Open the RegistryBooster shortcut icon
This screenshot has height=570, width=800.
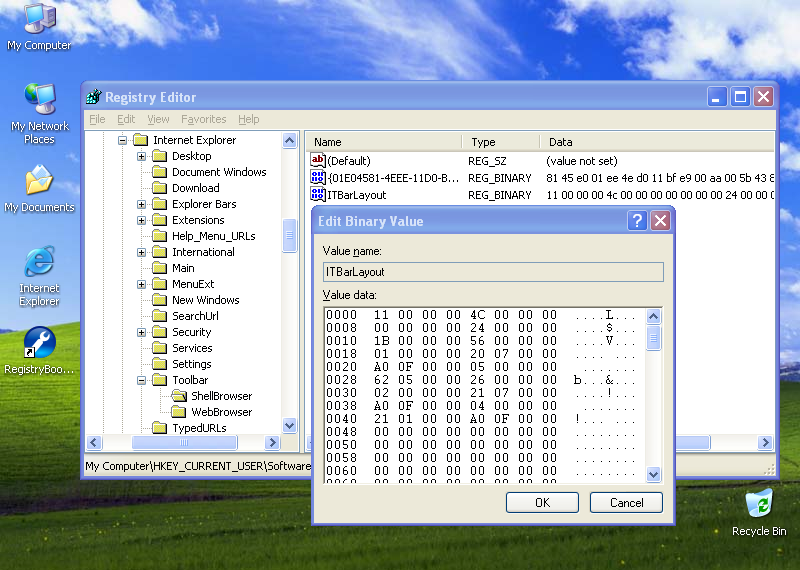click(x=39, y=342)
